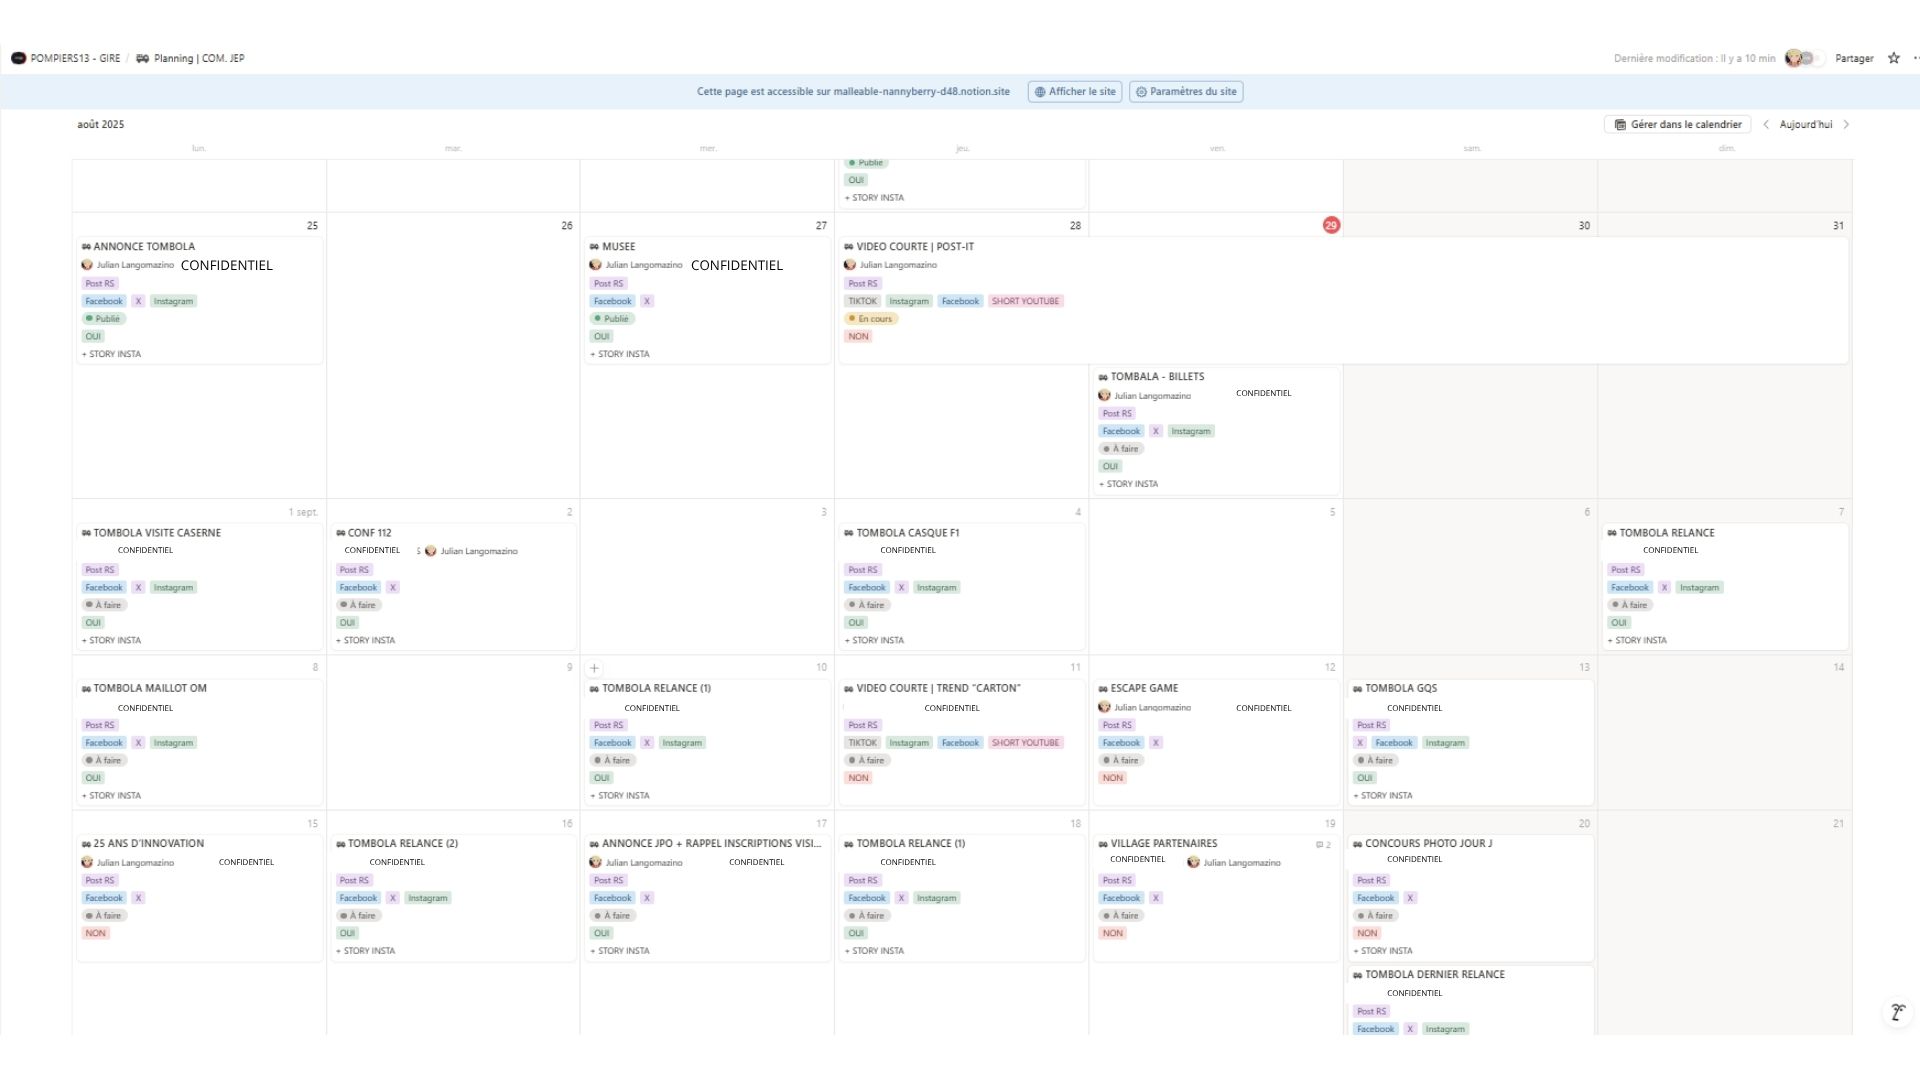Click Publié status on ANNONCE TOMBOLA card
Image resolution: width=1920 pixels, height=1080 pixels.
tap(104, 319)
